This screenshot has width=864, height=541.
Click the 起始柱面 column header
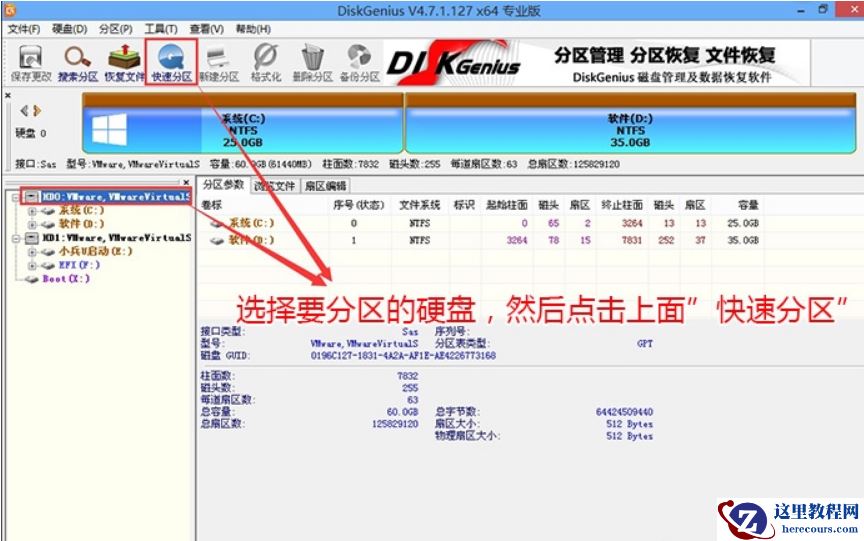[x=506, y=205]
